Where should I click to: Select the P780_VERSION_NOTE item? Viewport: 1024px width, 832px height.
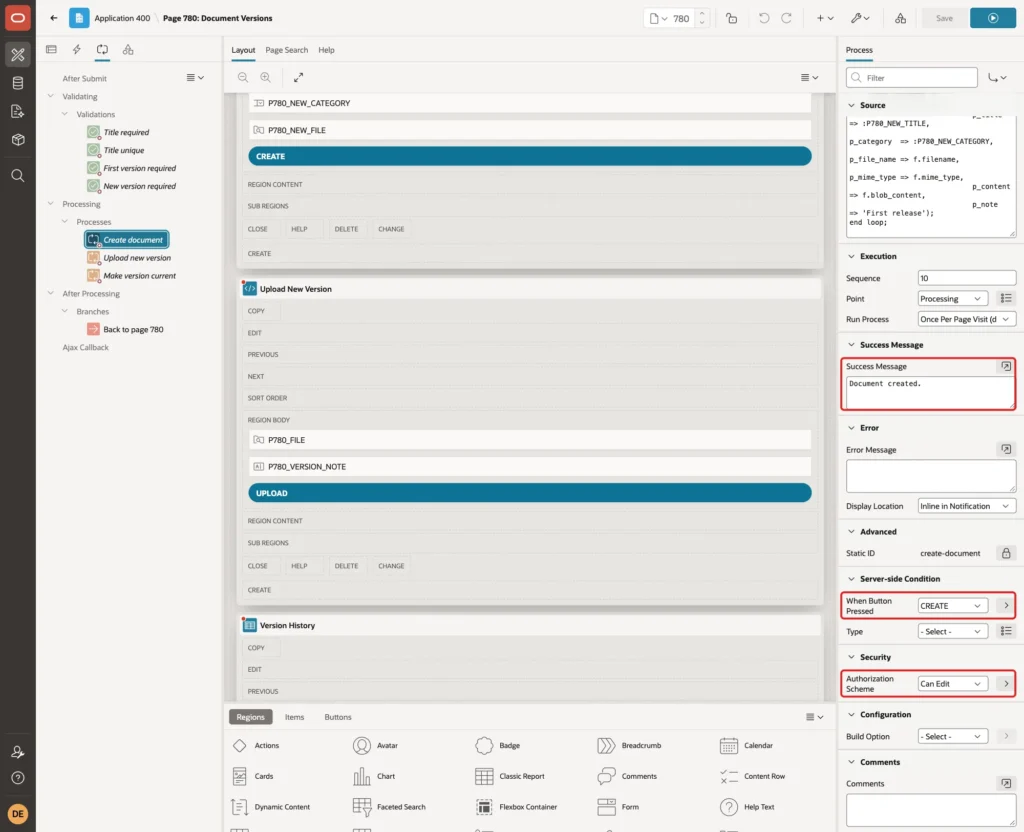pos(530,466)
